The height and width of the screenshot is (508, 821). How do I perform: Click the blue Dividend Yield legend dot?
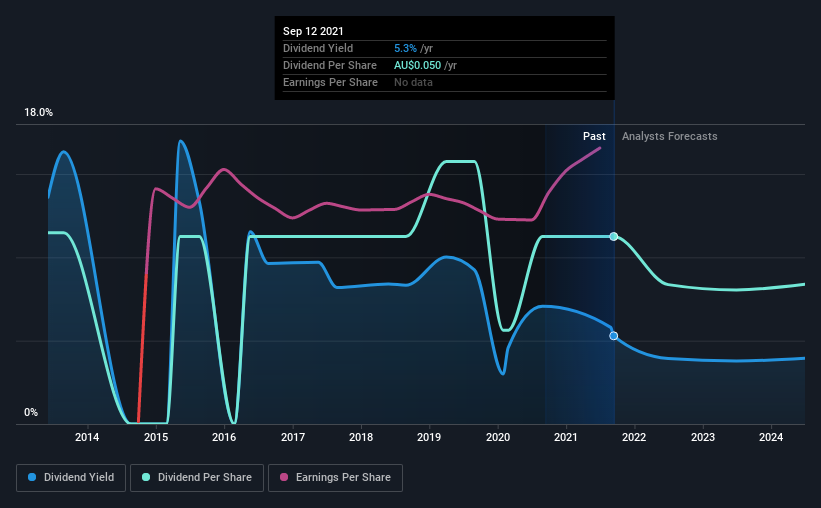click(x=32, y=477)
